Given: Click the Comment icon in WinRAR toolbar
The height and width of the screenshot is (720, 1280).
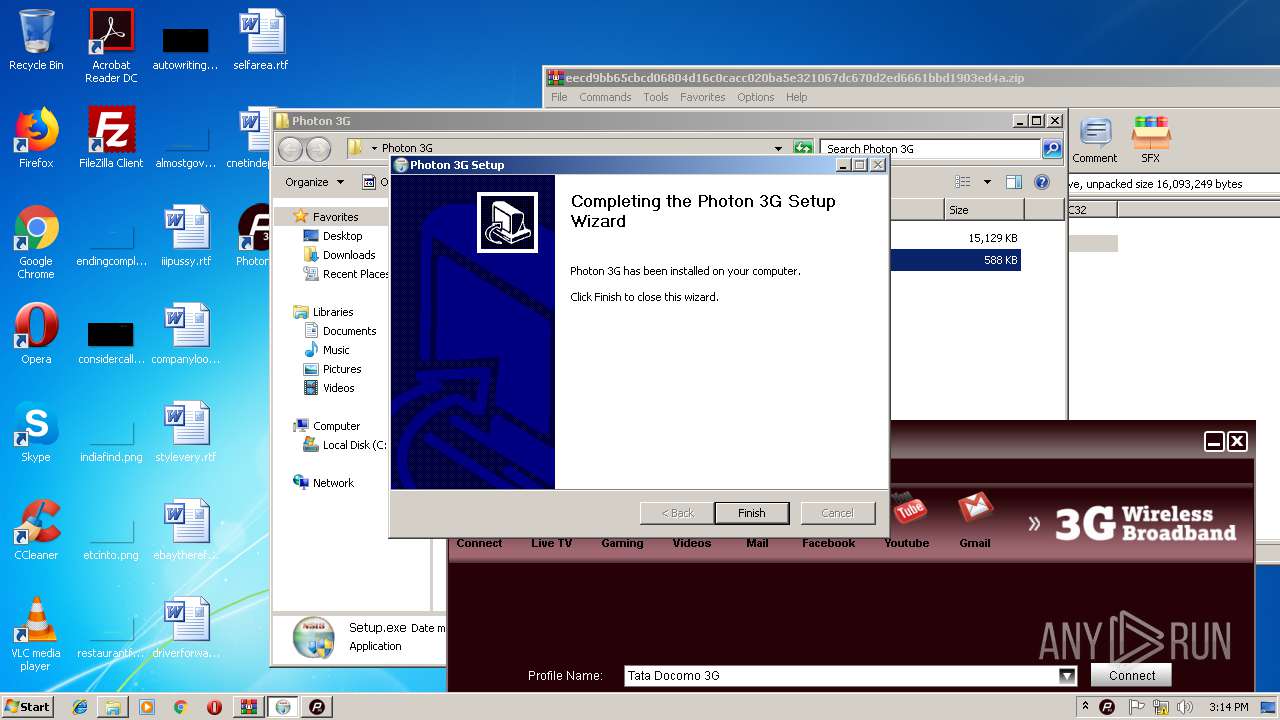Looking at the screenshot, I should (1095, 140).
